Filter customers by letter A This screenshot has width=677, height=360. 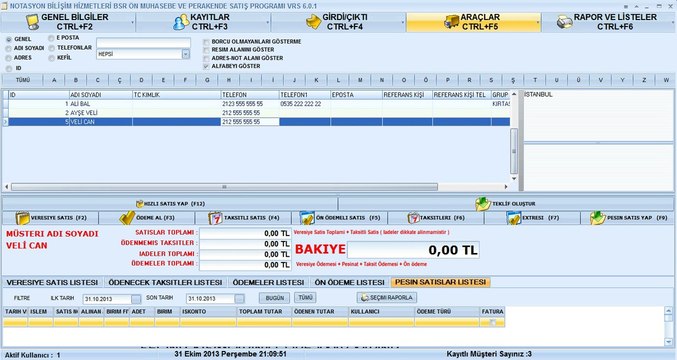pyautogui.click(x=54, y=80)
